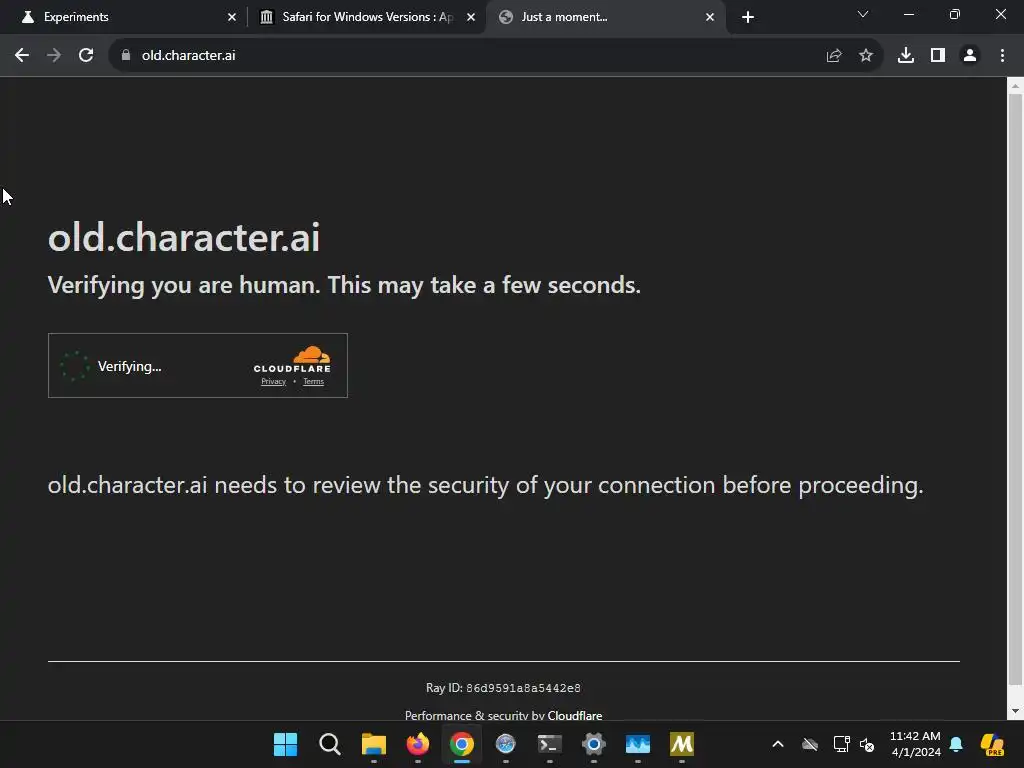Select the Just a moment... tab
The image size is (1024, 768).
click(x=605, y=17)
